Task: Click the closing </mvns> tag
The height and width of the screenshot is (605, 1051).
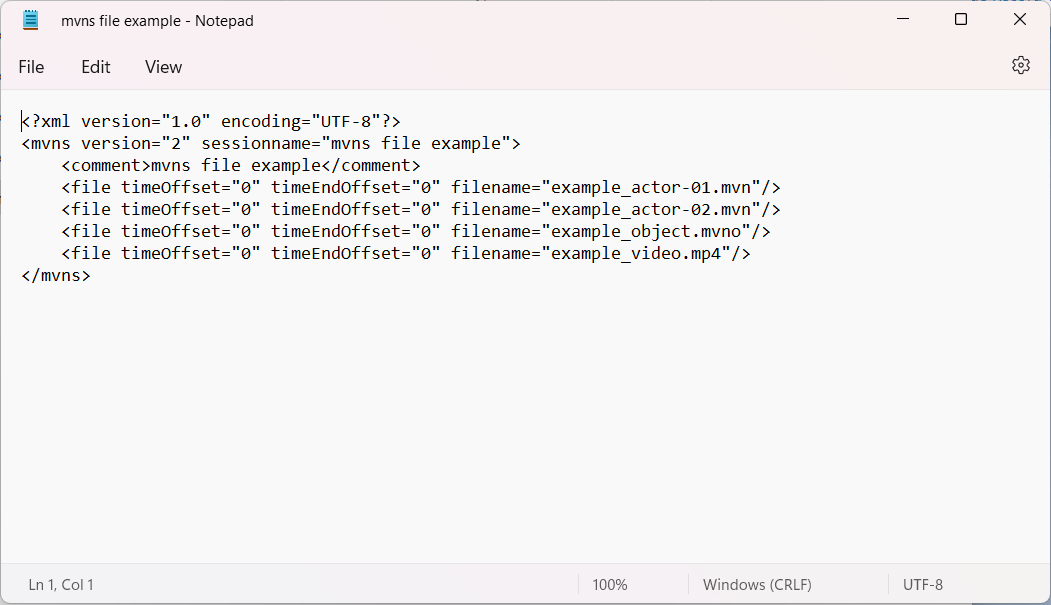Action: (55, 275)
